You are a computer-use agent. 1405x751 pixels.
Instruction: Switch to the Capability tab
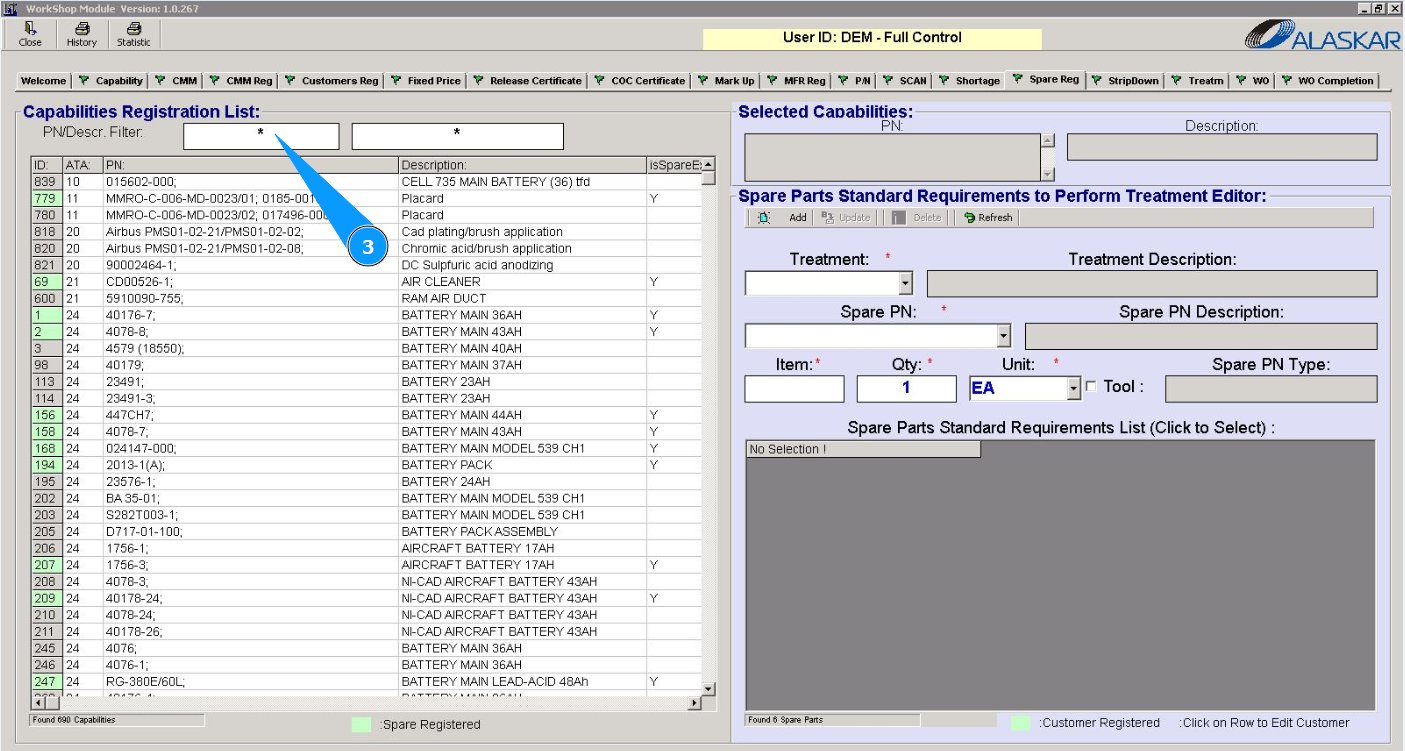click(111, 81)
